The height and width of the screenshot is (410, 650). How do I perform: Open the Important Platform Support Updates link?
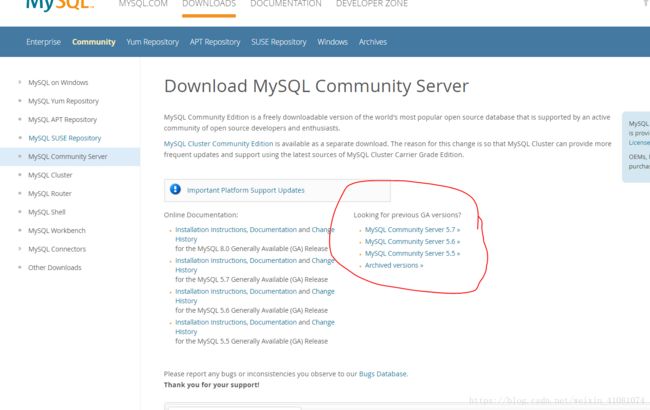245,190
